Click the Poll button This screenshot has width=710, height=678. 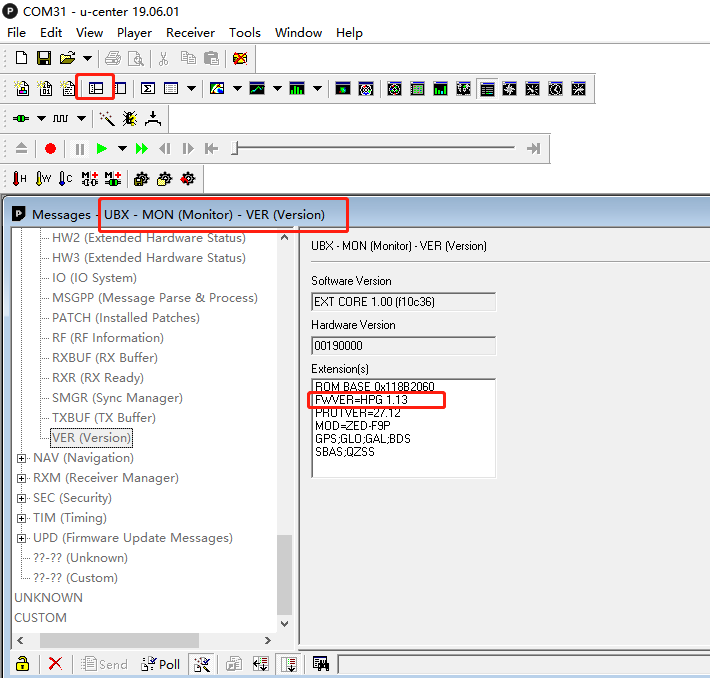[x=160, y=664]
